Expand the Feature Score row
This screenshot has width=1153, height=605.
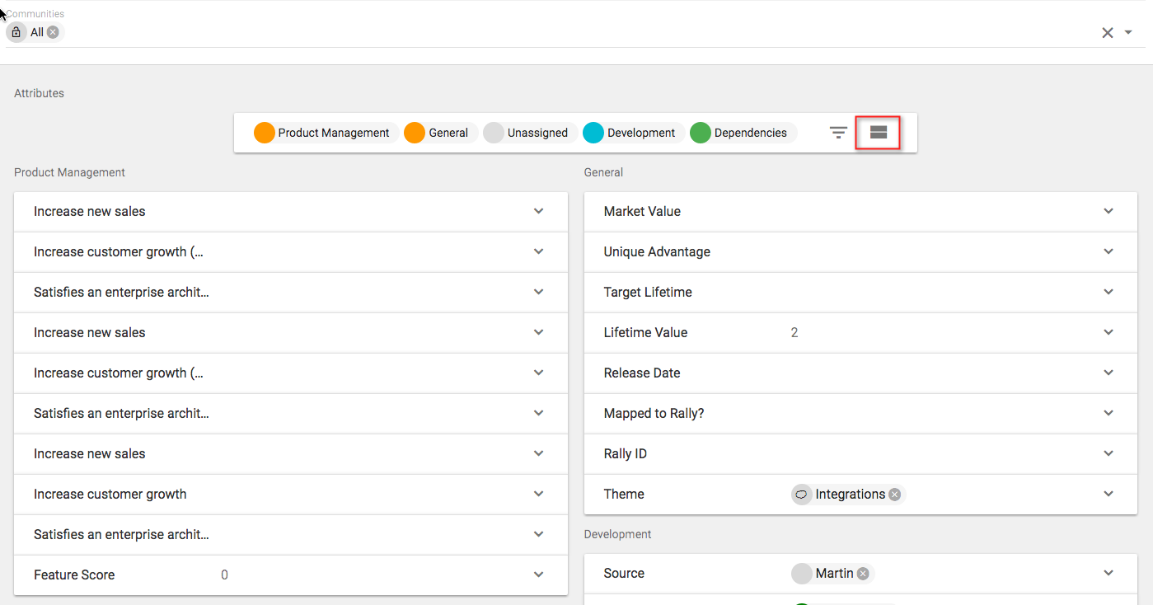click(538, 575)
